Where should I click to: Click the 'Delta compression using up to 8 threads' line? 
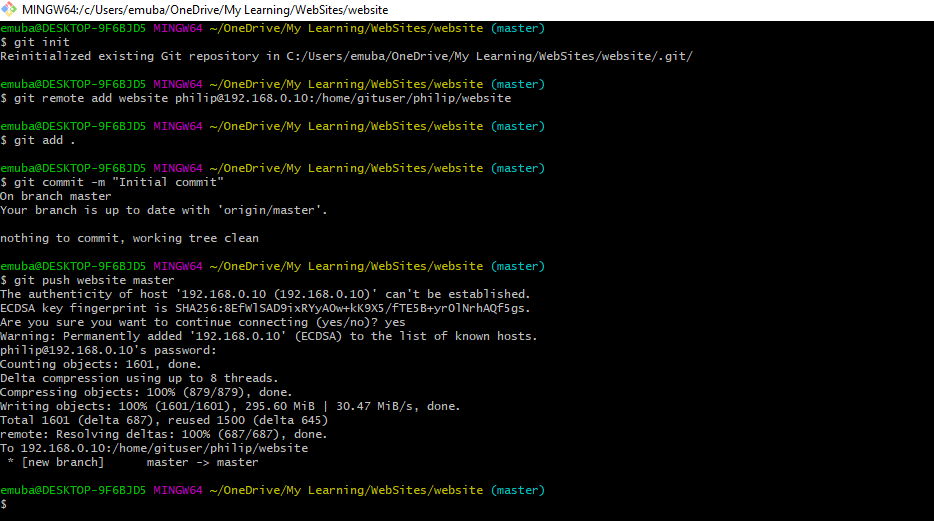(139, 378)
